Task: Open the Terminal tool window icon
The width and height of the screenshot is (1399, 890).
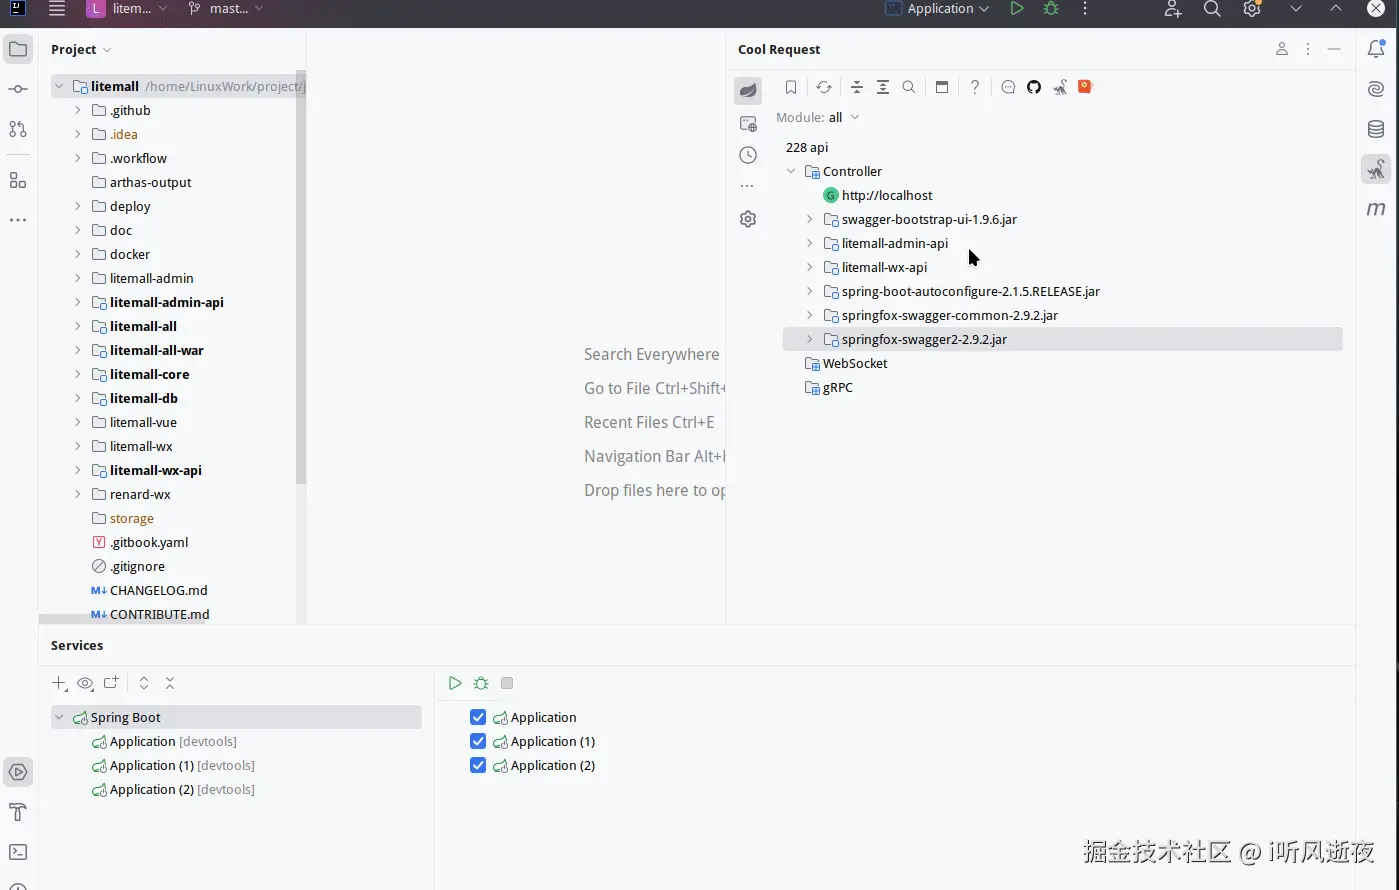Action: point(18,852)
